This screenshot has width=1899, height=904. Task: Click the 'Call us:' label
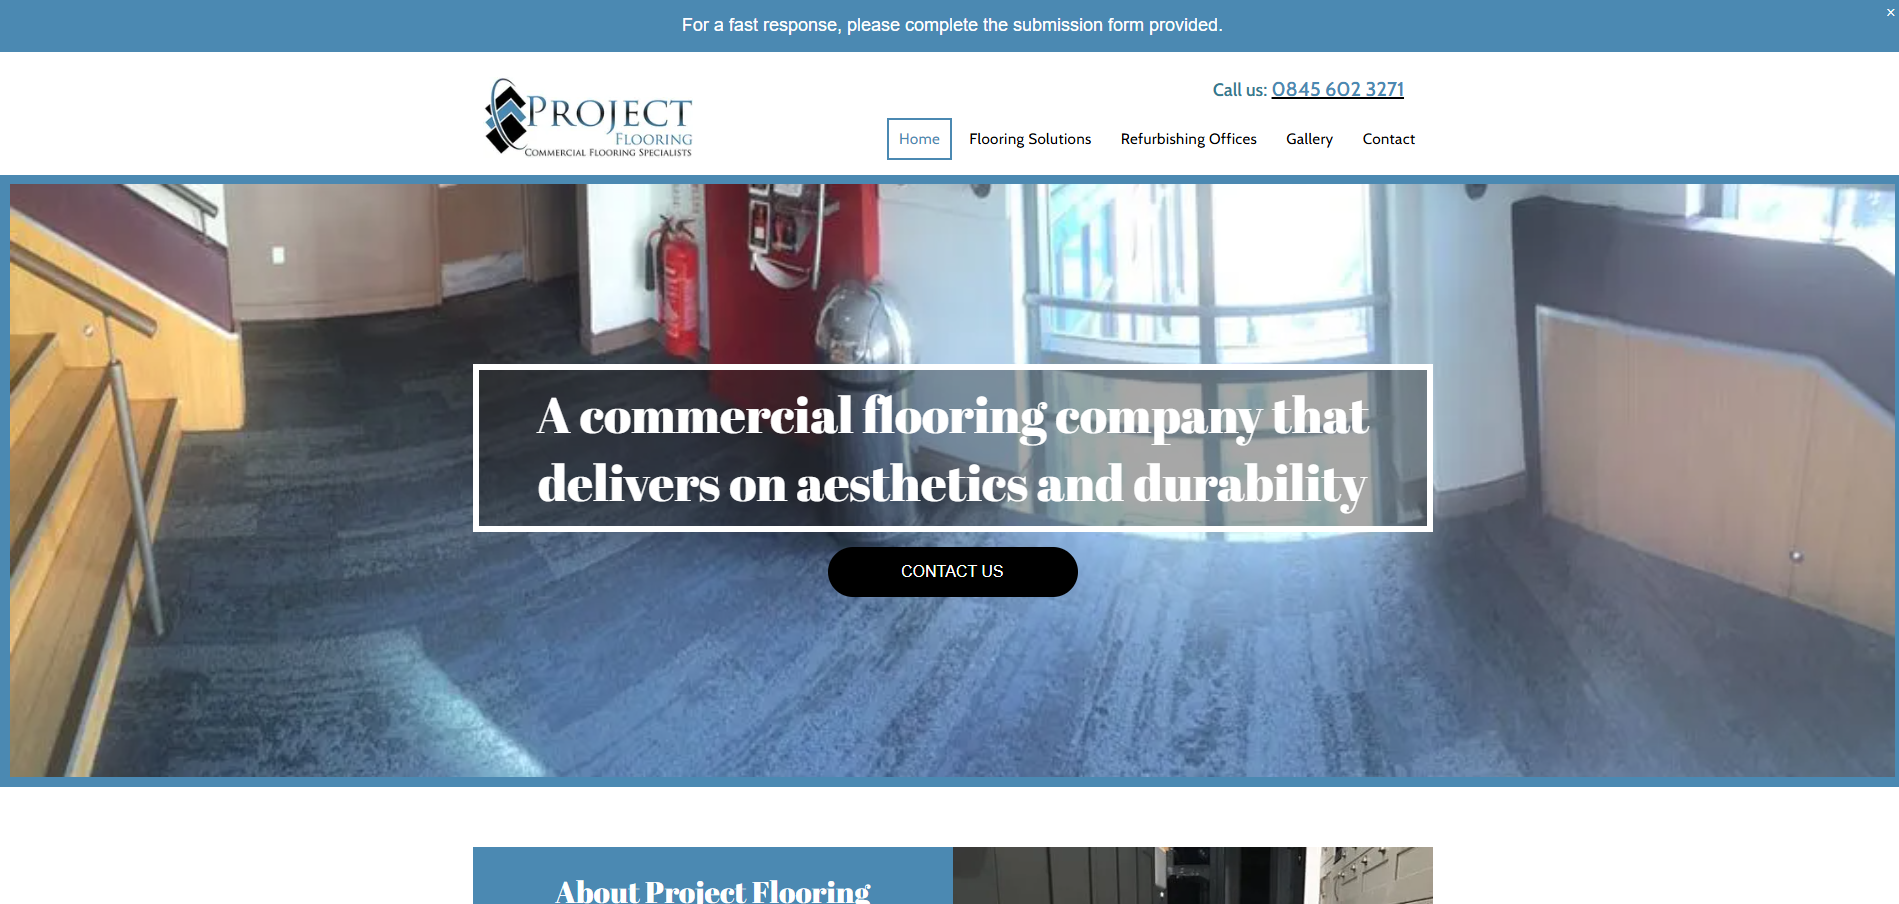(1239, 90)
